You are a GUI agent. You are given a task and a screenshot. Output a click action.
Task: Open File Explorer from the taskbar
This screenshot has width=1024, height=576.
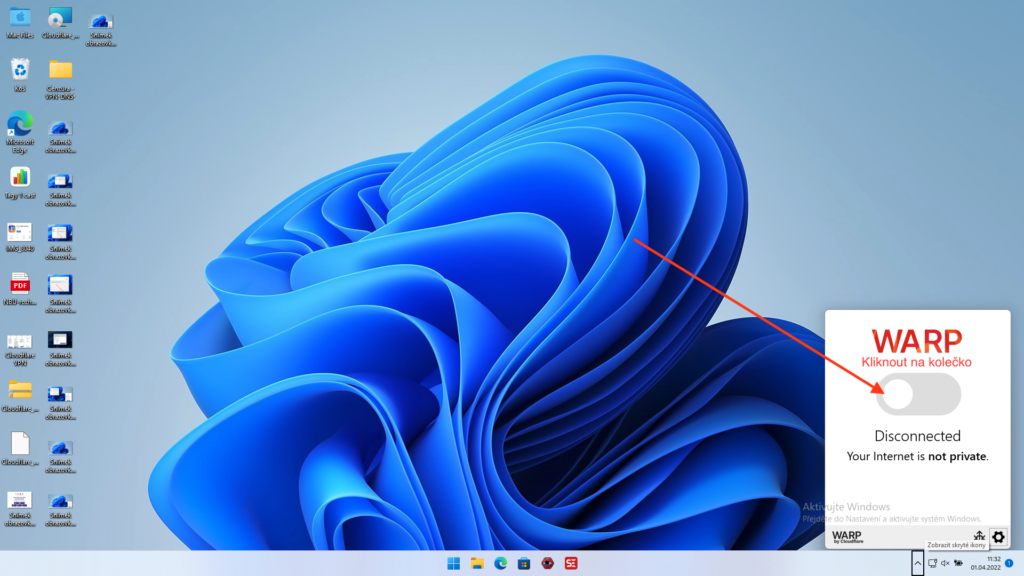coord(478,563)
